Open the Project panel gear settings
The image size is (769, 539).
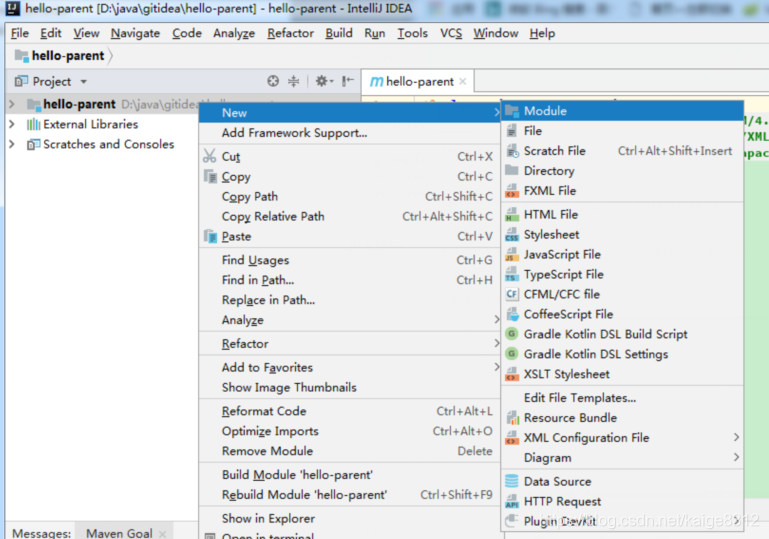(x=323, y=81)
